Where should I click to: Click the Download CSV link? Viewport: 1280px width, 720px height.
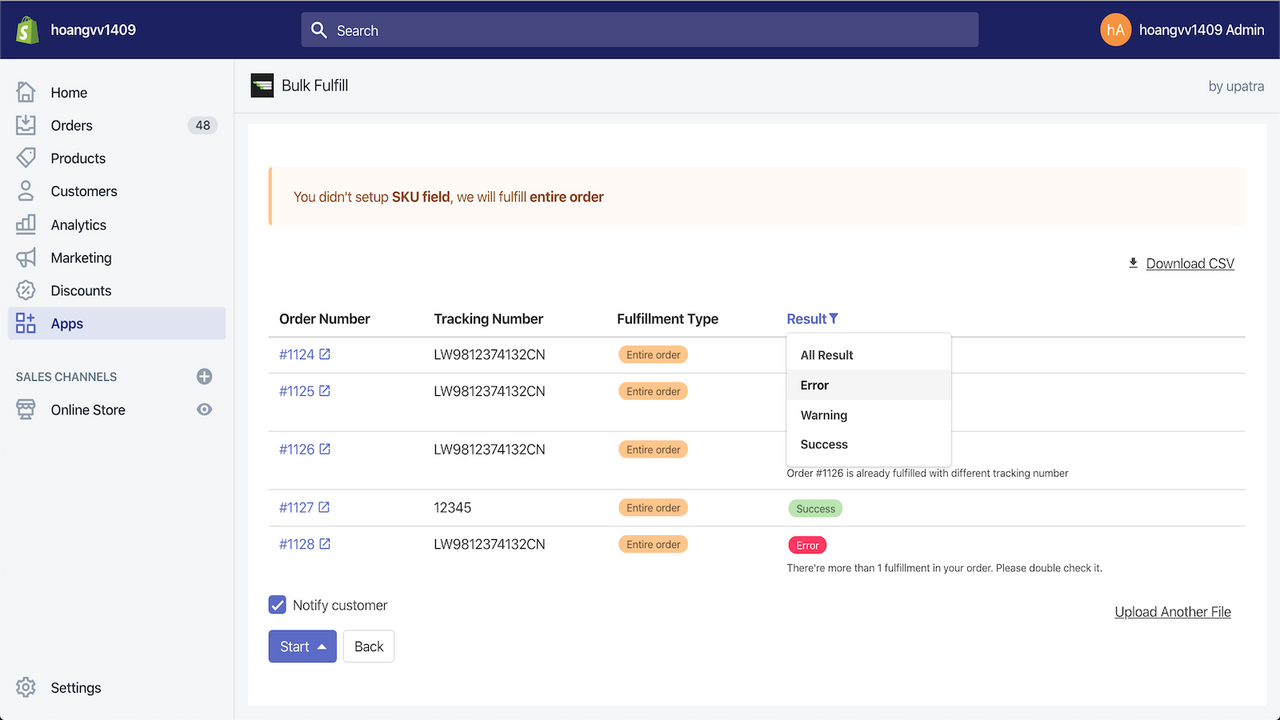[x=1190, y=263]
